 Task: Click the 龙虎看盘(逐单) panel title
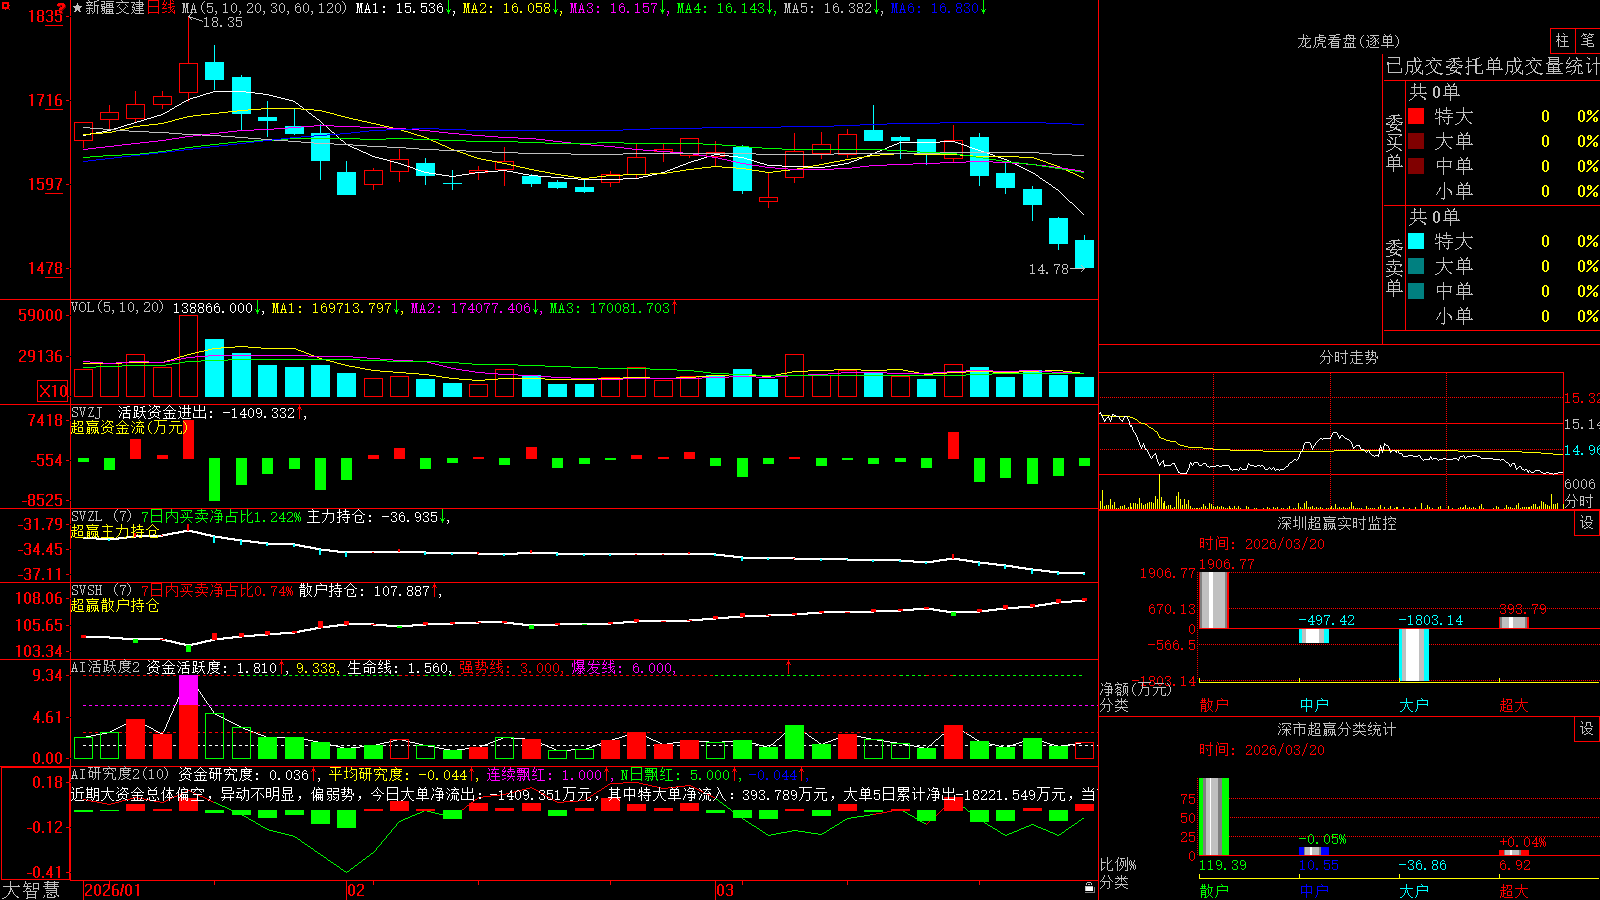click(x=1348, y=41)
